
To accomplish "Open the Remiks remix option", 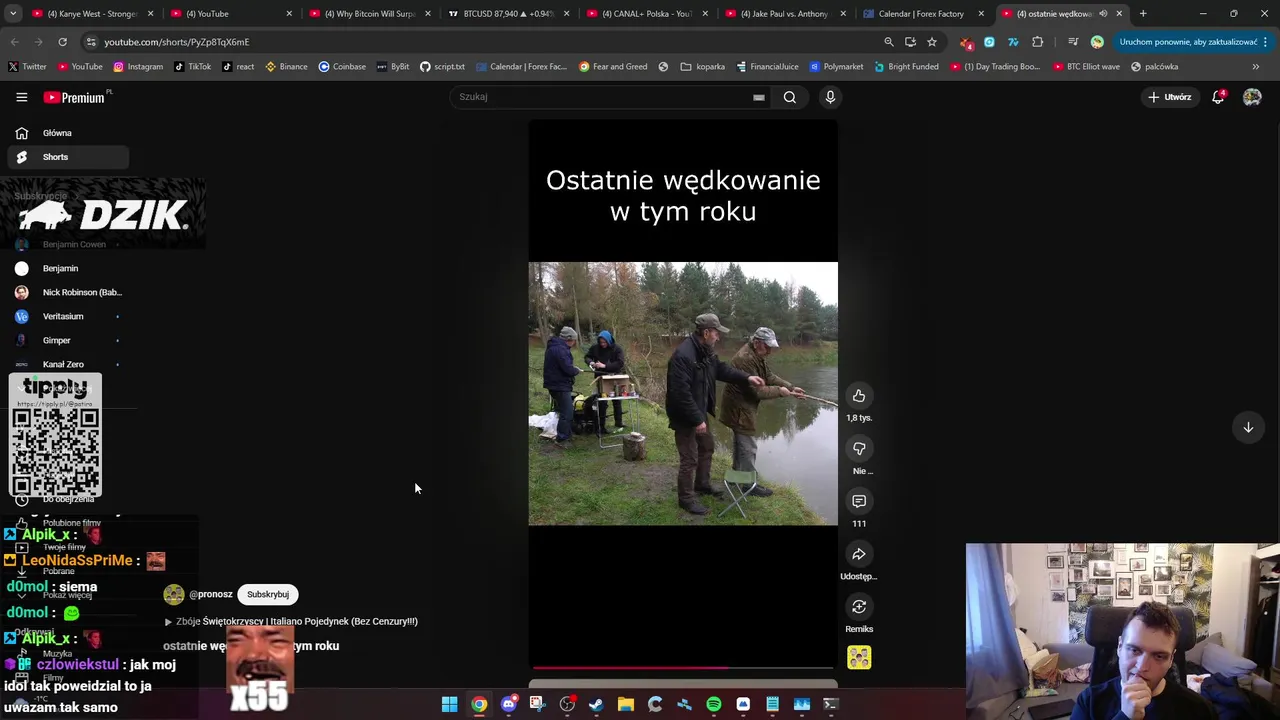I will pos(859,607).
